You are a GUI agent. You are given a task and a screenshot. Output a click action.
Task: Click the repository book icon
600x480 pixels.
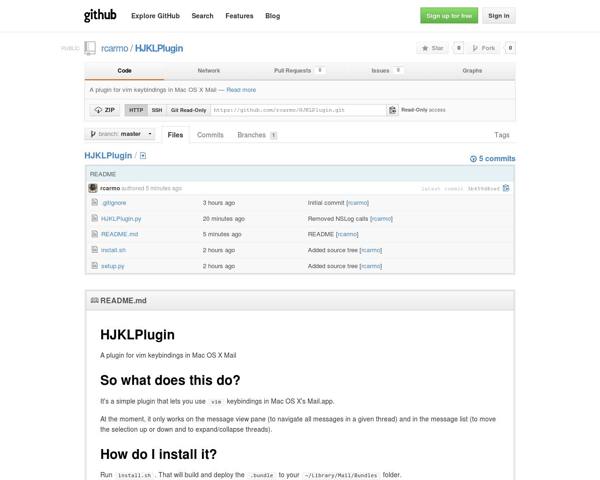[91, 47]
